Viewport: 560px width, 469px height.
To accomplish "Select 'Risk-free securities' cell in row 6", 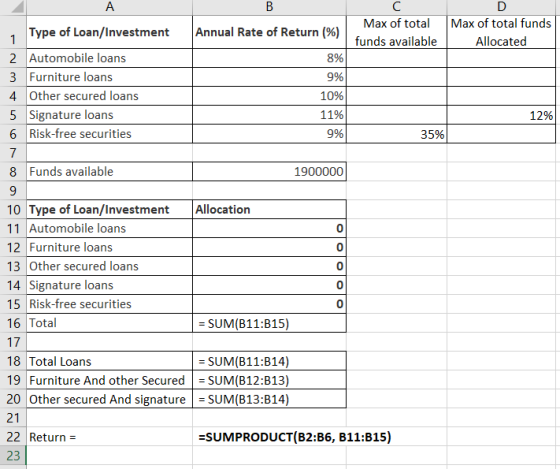I will pyautogui.click(x=110, y=134).
